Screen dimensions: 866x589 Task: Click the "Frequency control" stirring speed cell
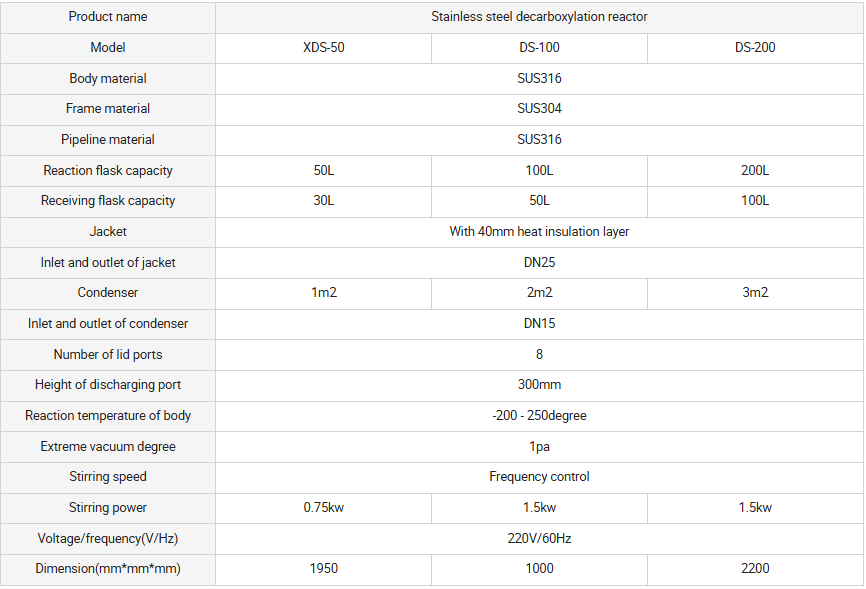tap(539, 476)
